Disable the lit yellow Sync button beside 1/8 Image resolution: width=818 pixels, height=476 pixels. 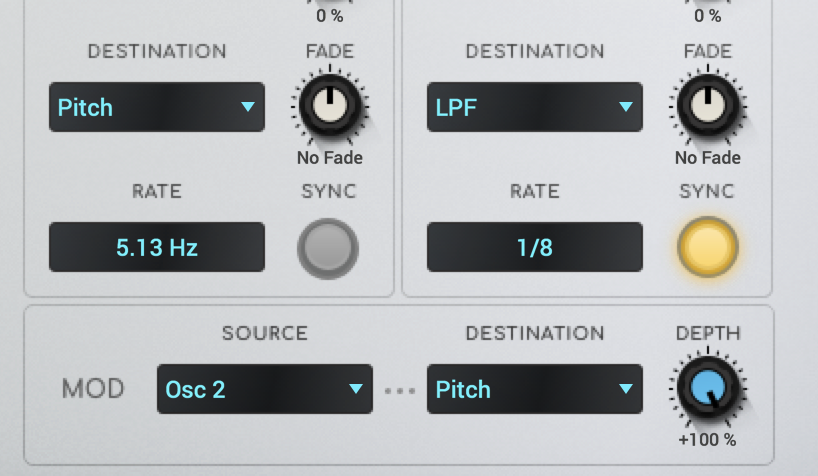point(707,247)
